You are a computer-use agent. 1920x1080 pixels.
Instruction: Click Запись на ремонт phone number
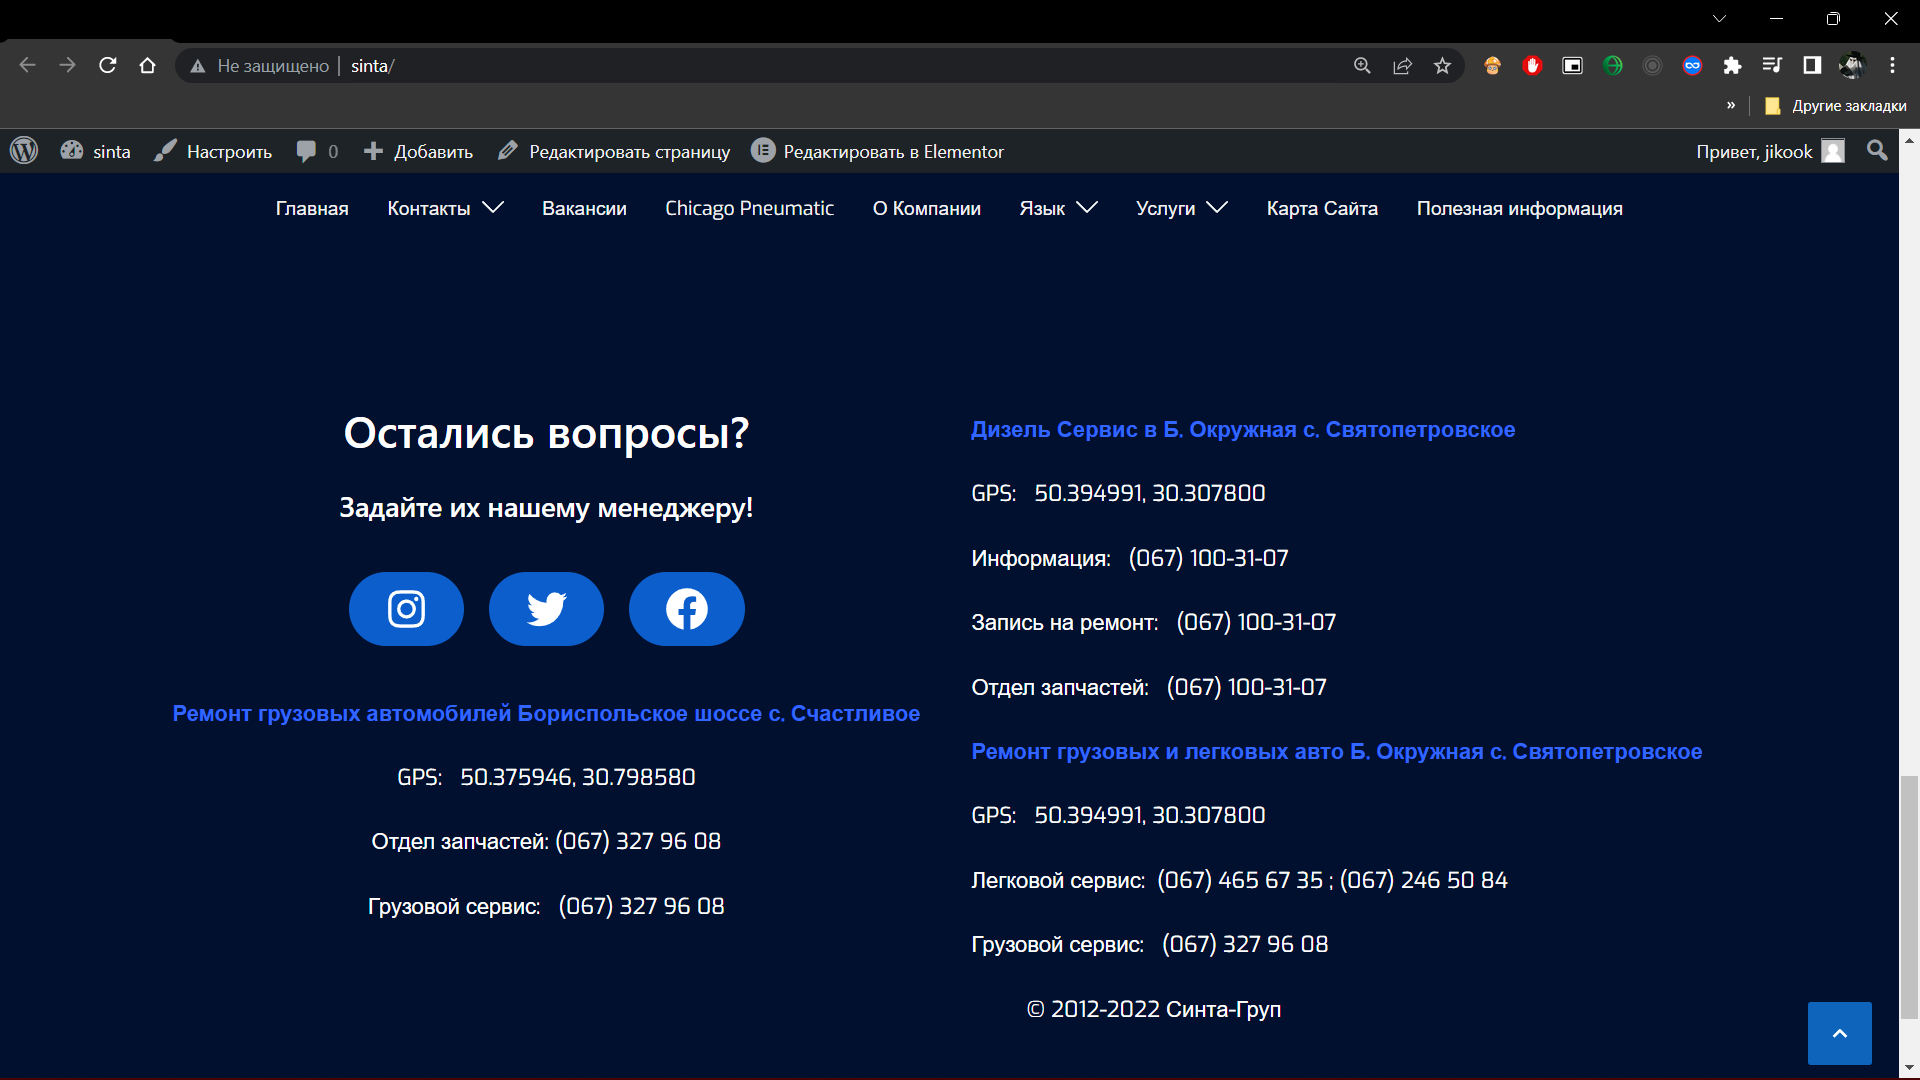click(x=1256, y=622)
